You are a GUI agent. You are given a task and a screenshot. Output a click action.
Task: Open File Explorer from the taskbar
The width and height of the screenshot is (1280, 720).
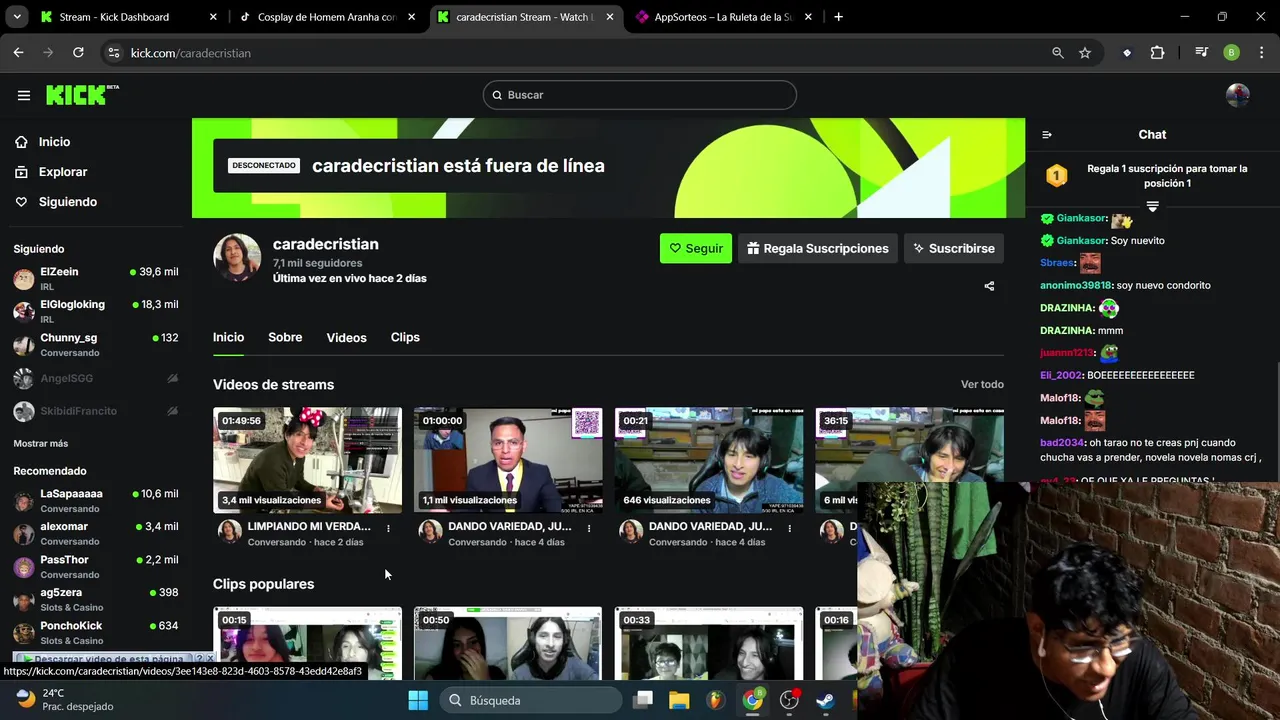point(679,700)
